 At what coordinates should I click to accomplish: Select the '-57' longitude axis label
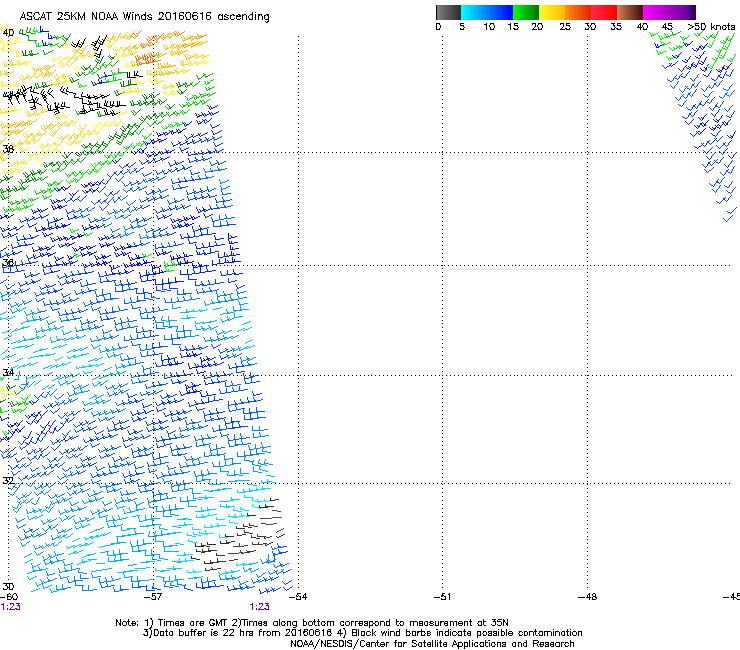click(153, 597)
